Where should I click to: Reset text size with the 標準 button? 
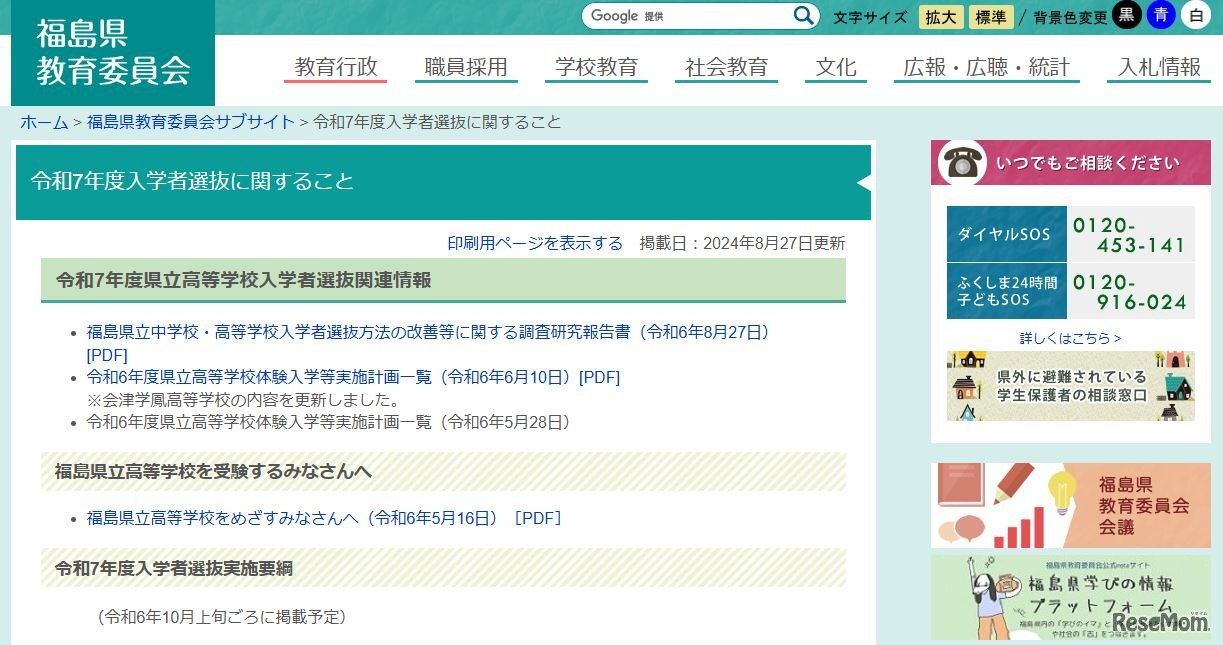pyautogui.click(x=990, y=17)
